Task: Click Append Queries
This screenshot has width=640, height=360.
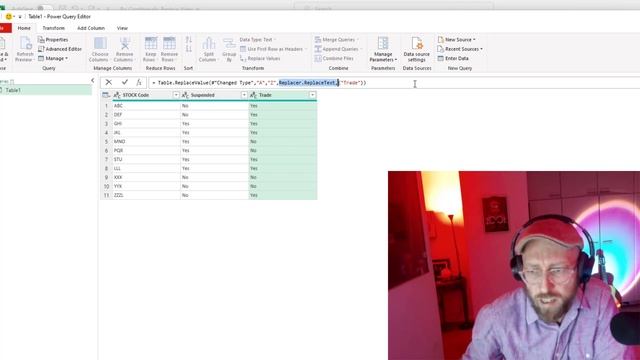Action: point(337,49)
